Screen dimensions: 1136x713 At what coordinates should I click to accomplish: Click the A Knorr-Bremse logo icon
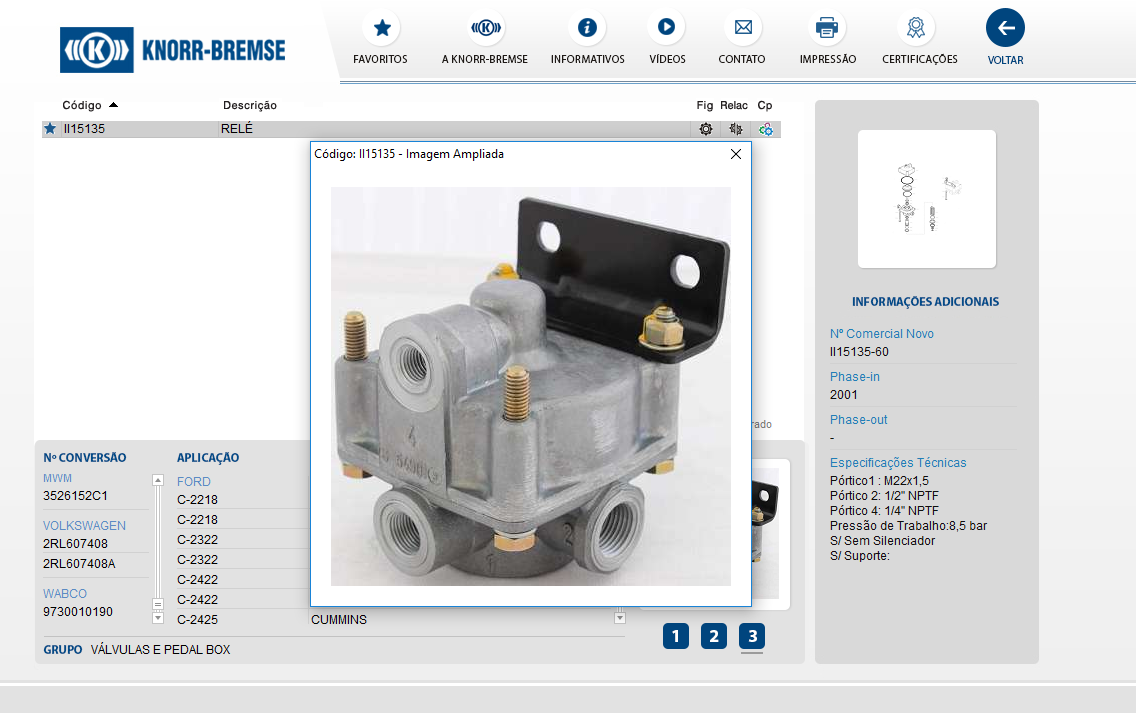click(x=485, y=28)
